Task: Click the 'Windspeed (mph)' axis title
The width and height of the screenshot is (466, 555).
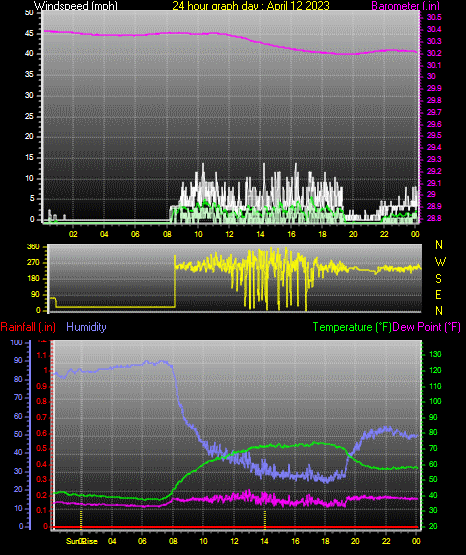Action: pos(76,6)
